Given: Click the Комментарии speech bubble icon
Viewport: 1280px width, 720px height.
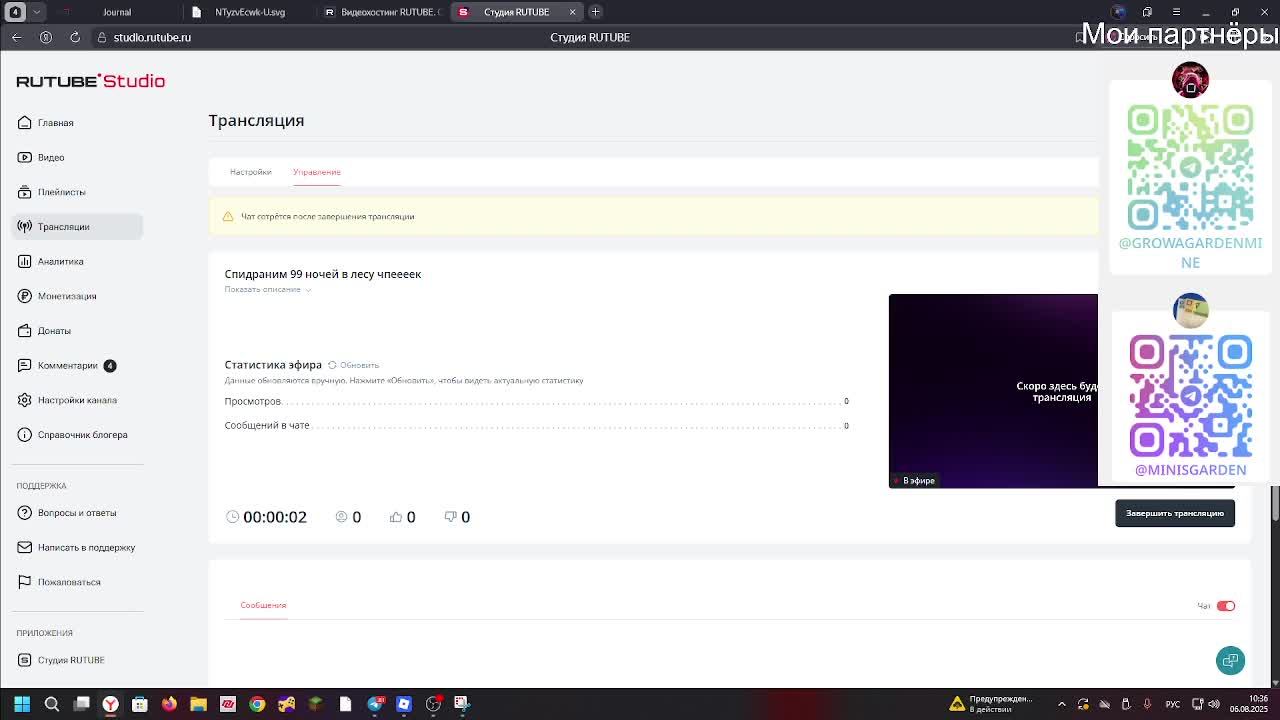Looking at the screenshot, I should [25, 365].
